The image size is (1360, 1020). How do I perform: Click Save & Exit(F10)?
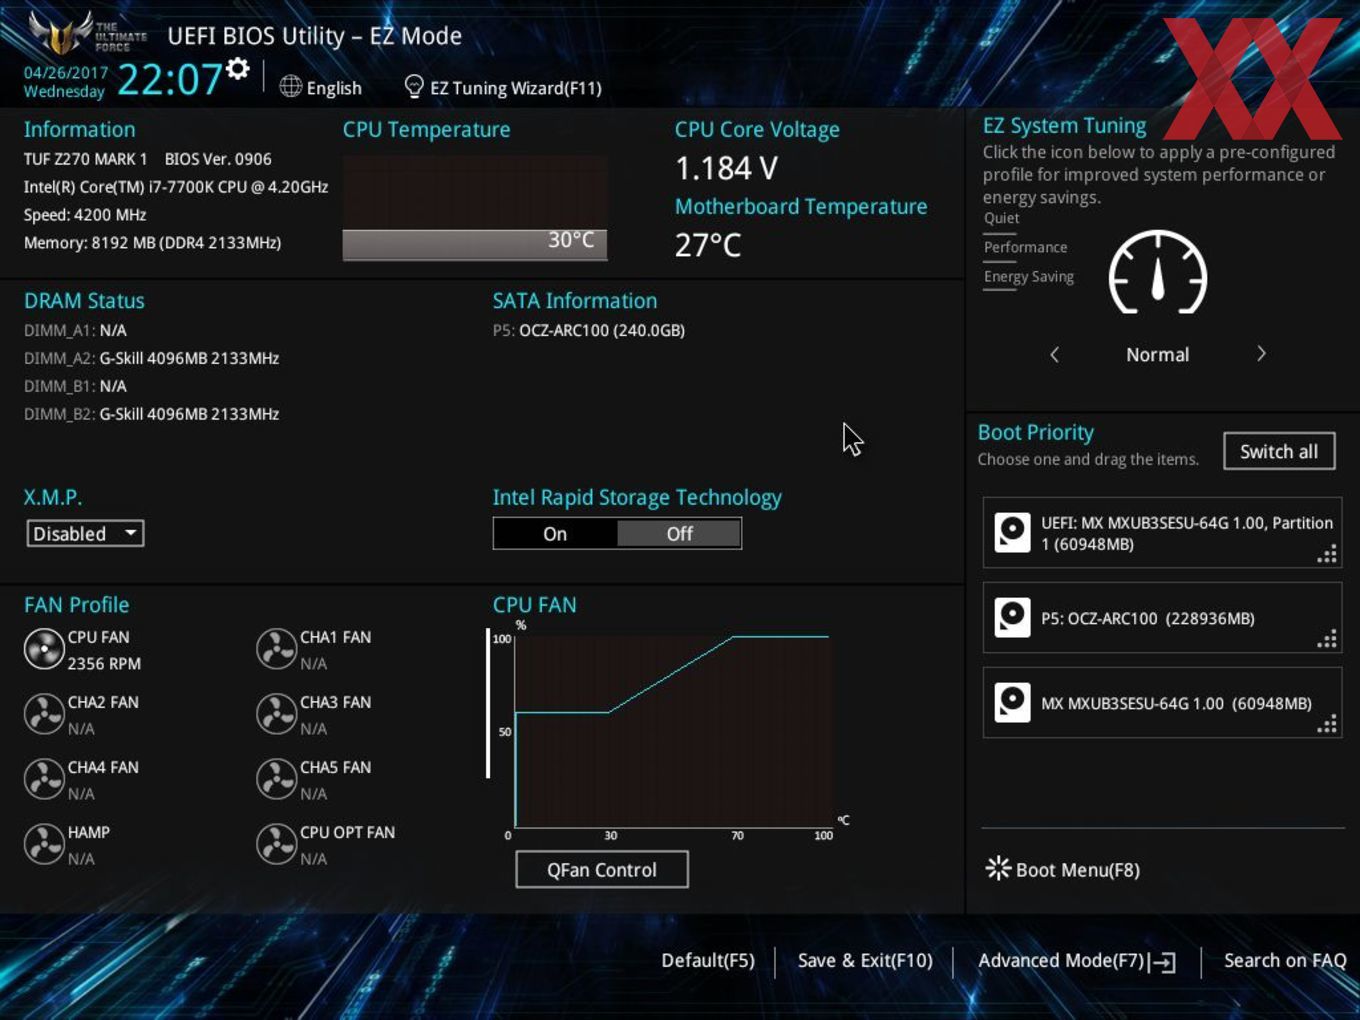pyautogui.click(x=865, y=960)
